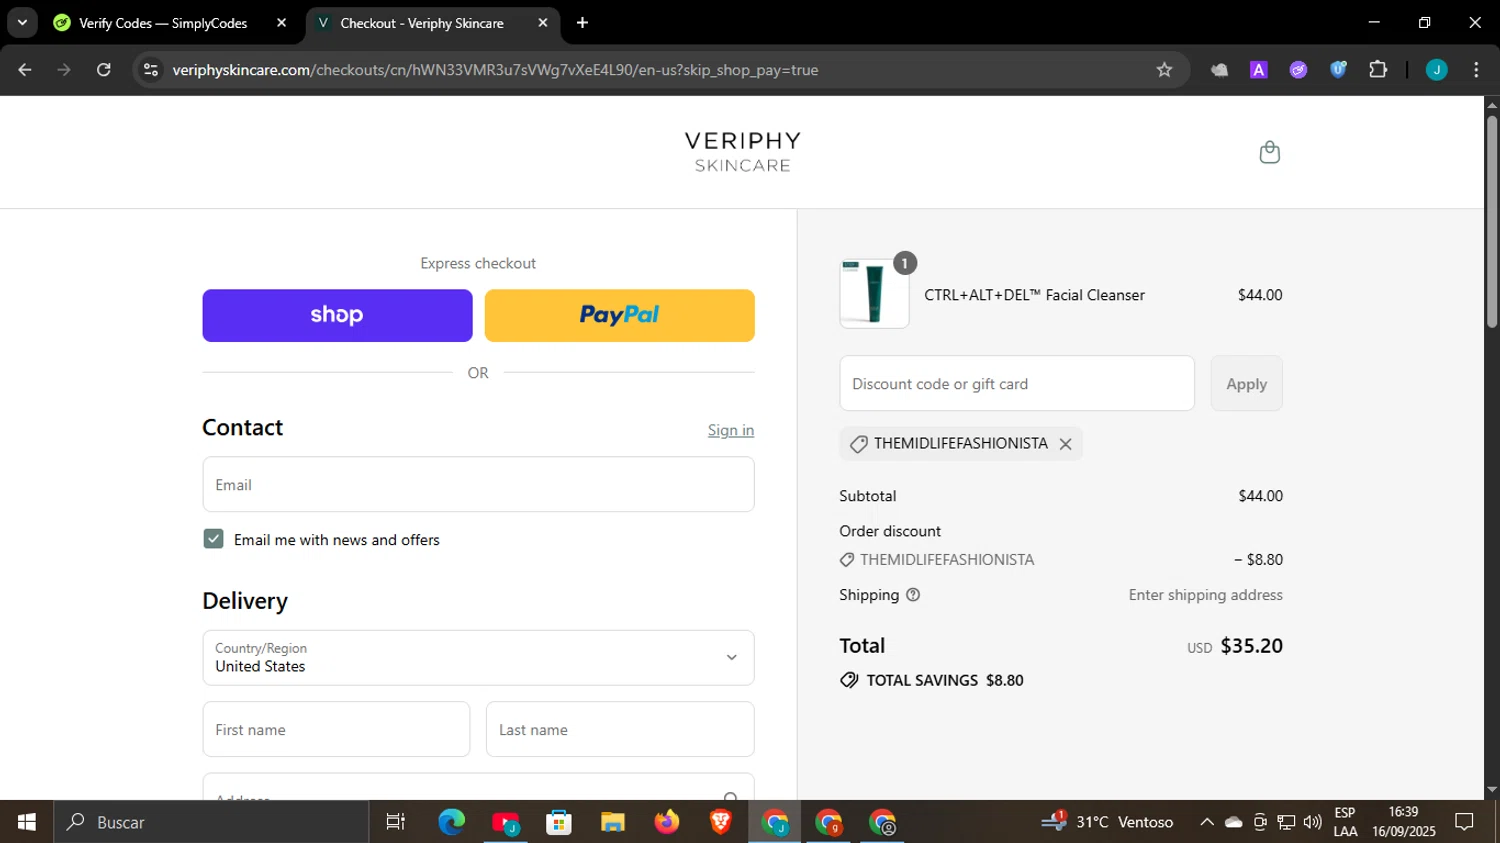Expand the Country/Region dropdown
The width and height of the screenshot is (1500, 843).
(x=478, y=658)
